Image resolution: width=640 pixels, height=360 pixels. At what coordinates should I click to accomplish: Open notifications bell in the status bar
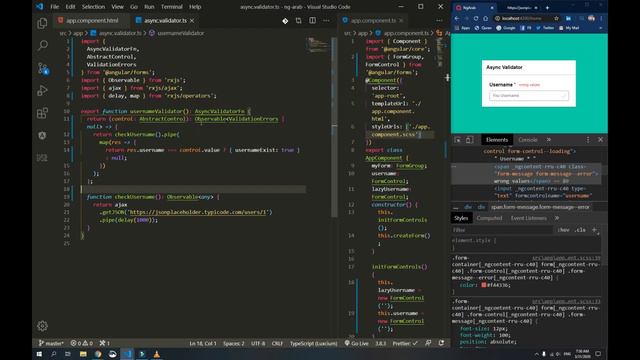pyautogui.click(x=441, y=343)
